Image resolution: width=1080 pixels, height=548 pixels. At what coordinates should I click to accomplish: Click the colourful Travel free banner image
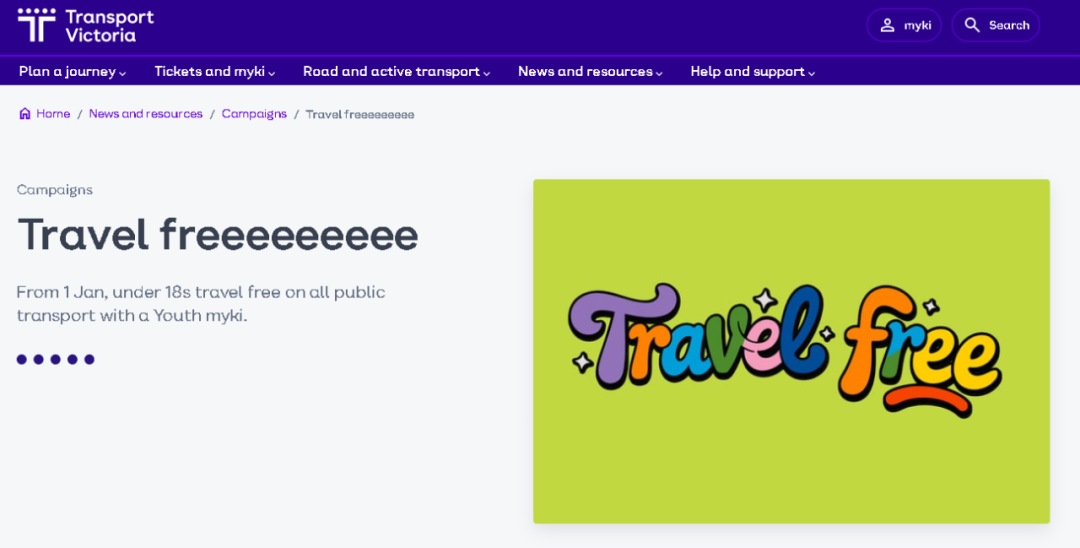coord(791,351)
